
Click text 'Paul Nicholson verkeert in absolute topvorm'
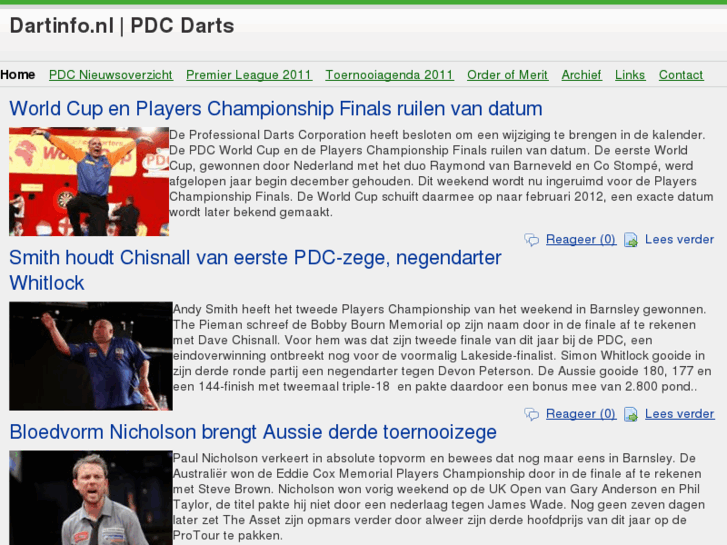[300, 458]
